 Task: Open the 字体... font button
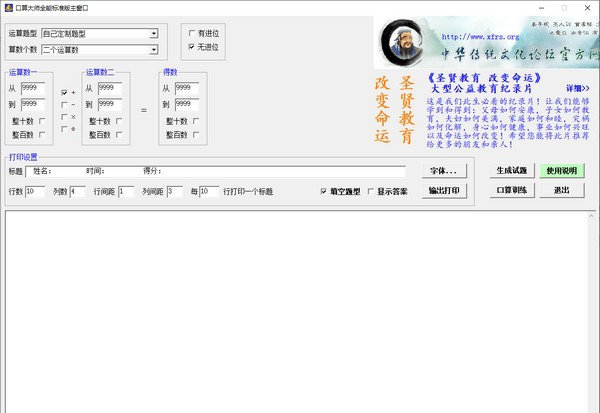tap(444, 171)
